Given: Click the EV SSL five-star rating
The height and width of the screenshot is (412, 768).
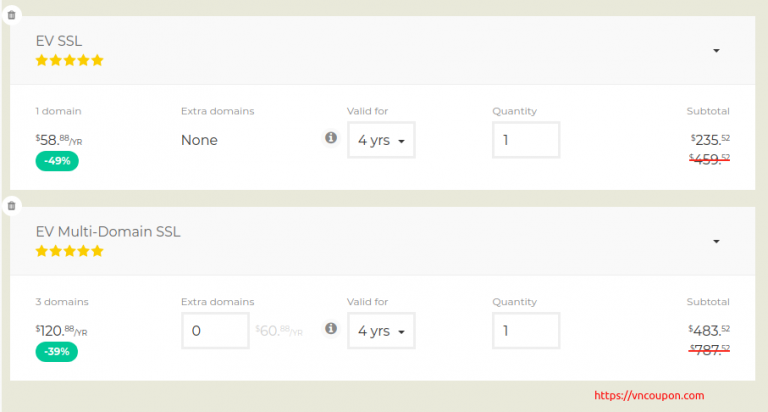Looking at the screenshot, I should [69, 61].
